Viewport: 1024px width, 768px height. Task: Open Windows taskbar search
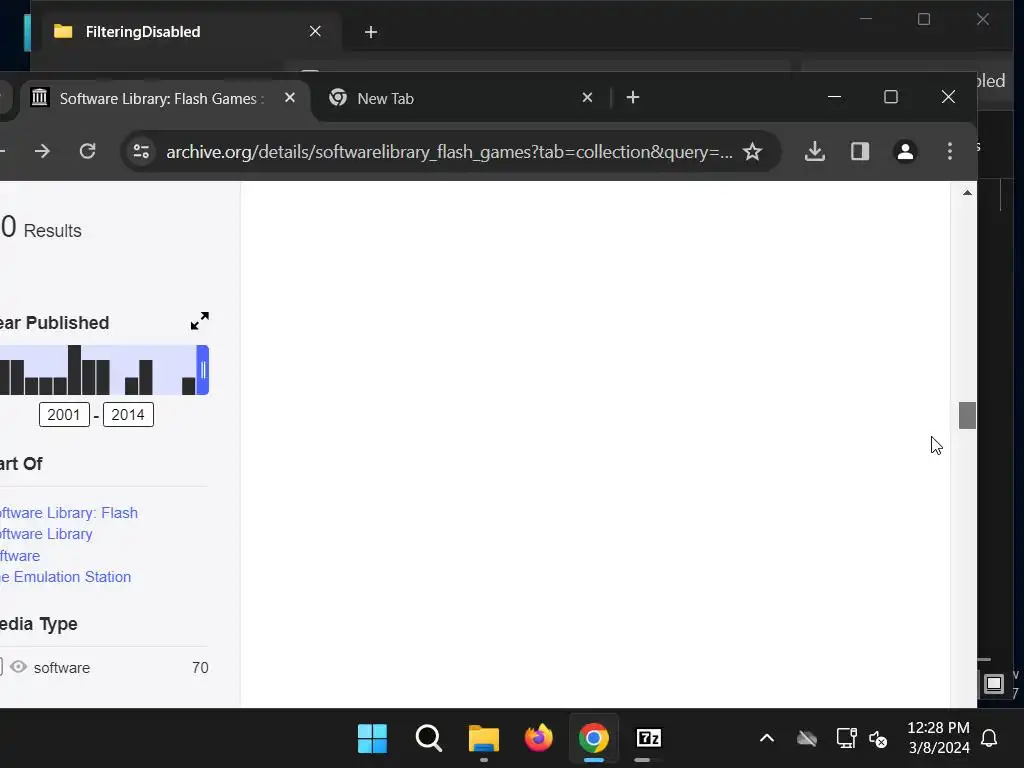[428, 738]
